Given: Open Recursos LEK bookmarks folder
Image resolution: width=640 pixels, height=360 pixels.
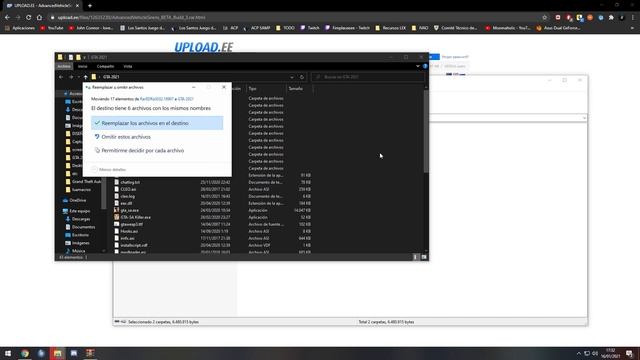Looking at the screenshot, I should 391,28.
